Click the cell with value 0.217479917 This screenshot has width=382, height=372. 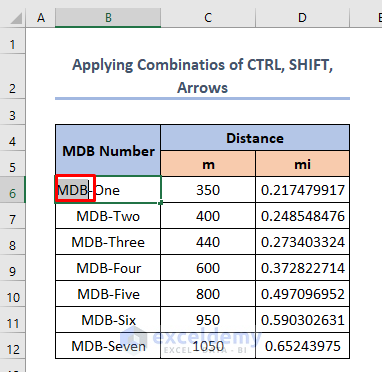tap(302, 190)
